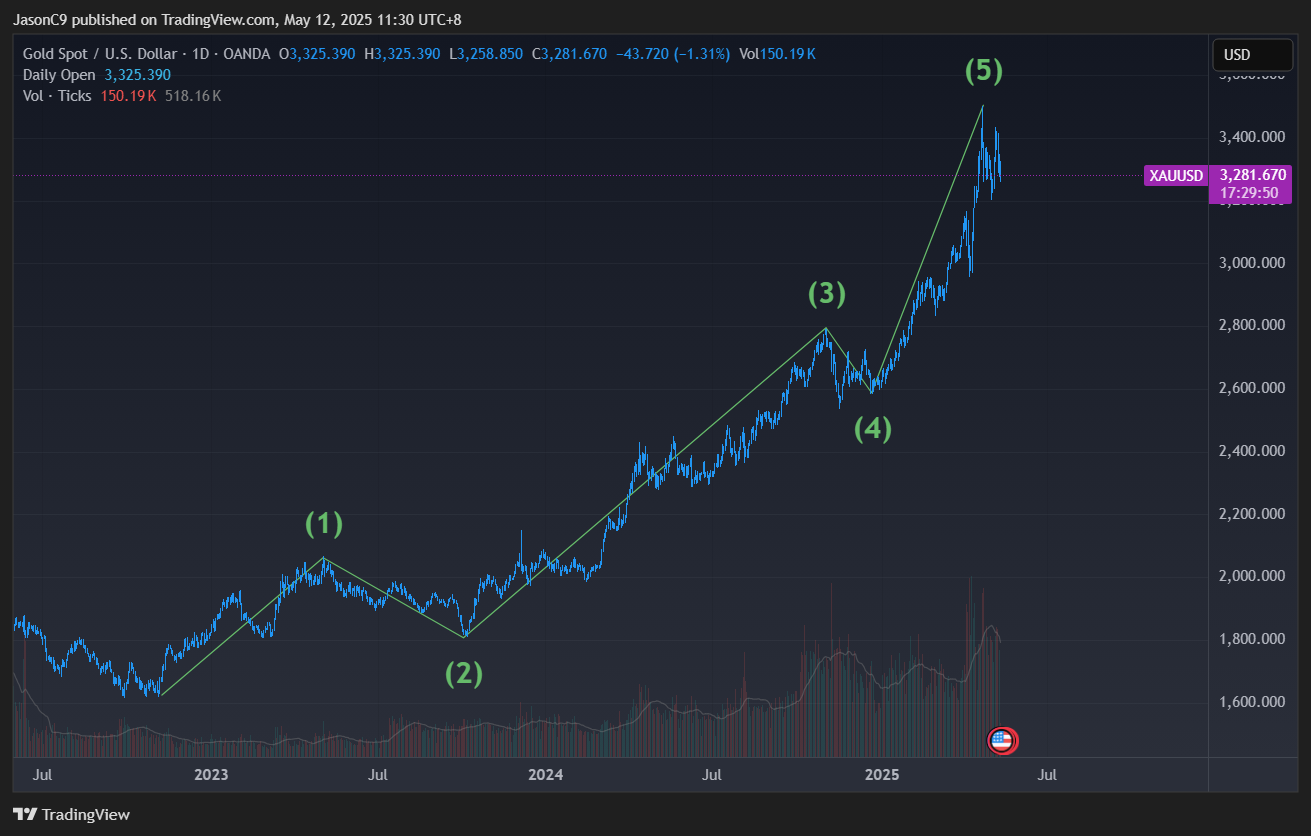Click the 3,400.000 price scale label
Screen dimensions: 1311x836
(1253, 137)
